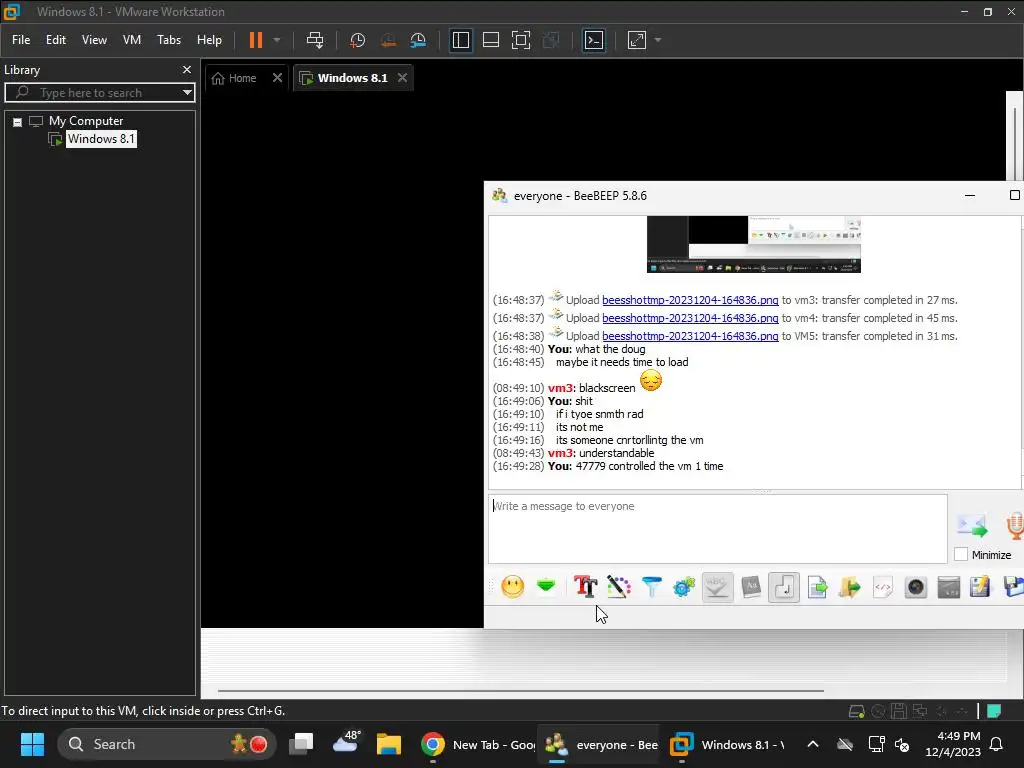
Task: Open the console view terminal icon
Action: pos(594,40)
